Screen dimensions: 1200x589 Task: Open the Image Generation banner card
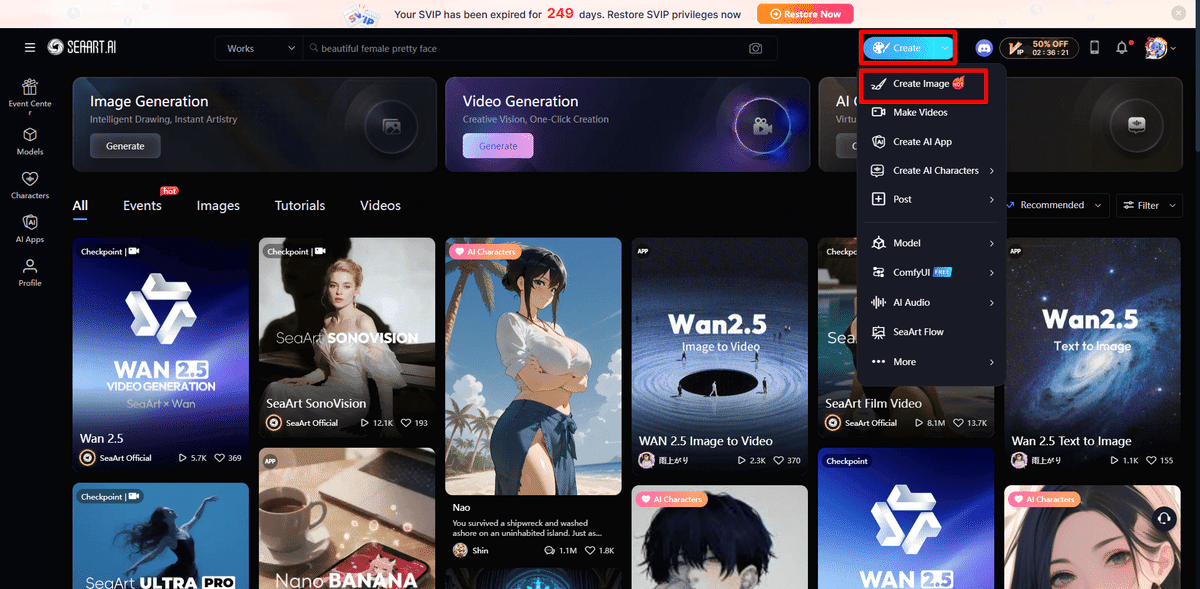tap(253, 124)
